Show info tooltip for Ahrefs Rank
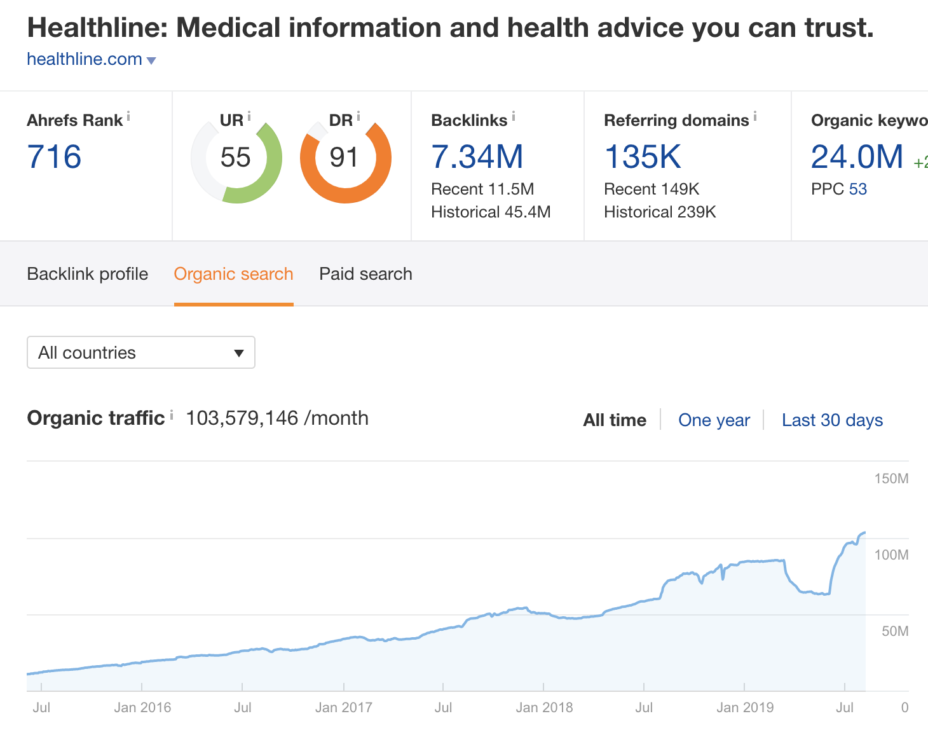This screenshot has width=928, height=730. tap(128, 117)
